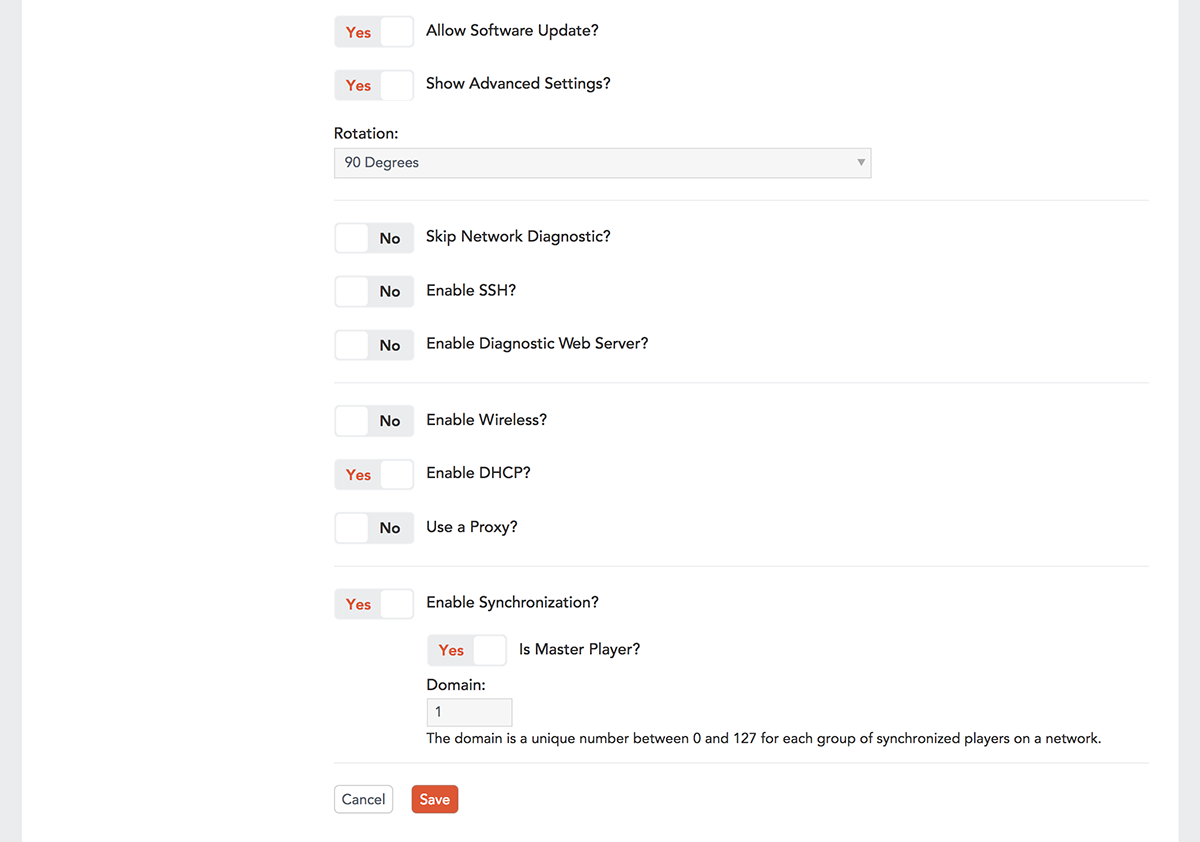
Task: Save the player settings
Action: (434, 799)
